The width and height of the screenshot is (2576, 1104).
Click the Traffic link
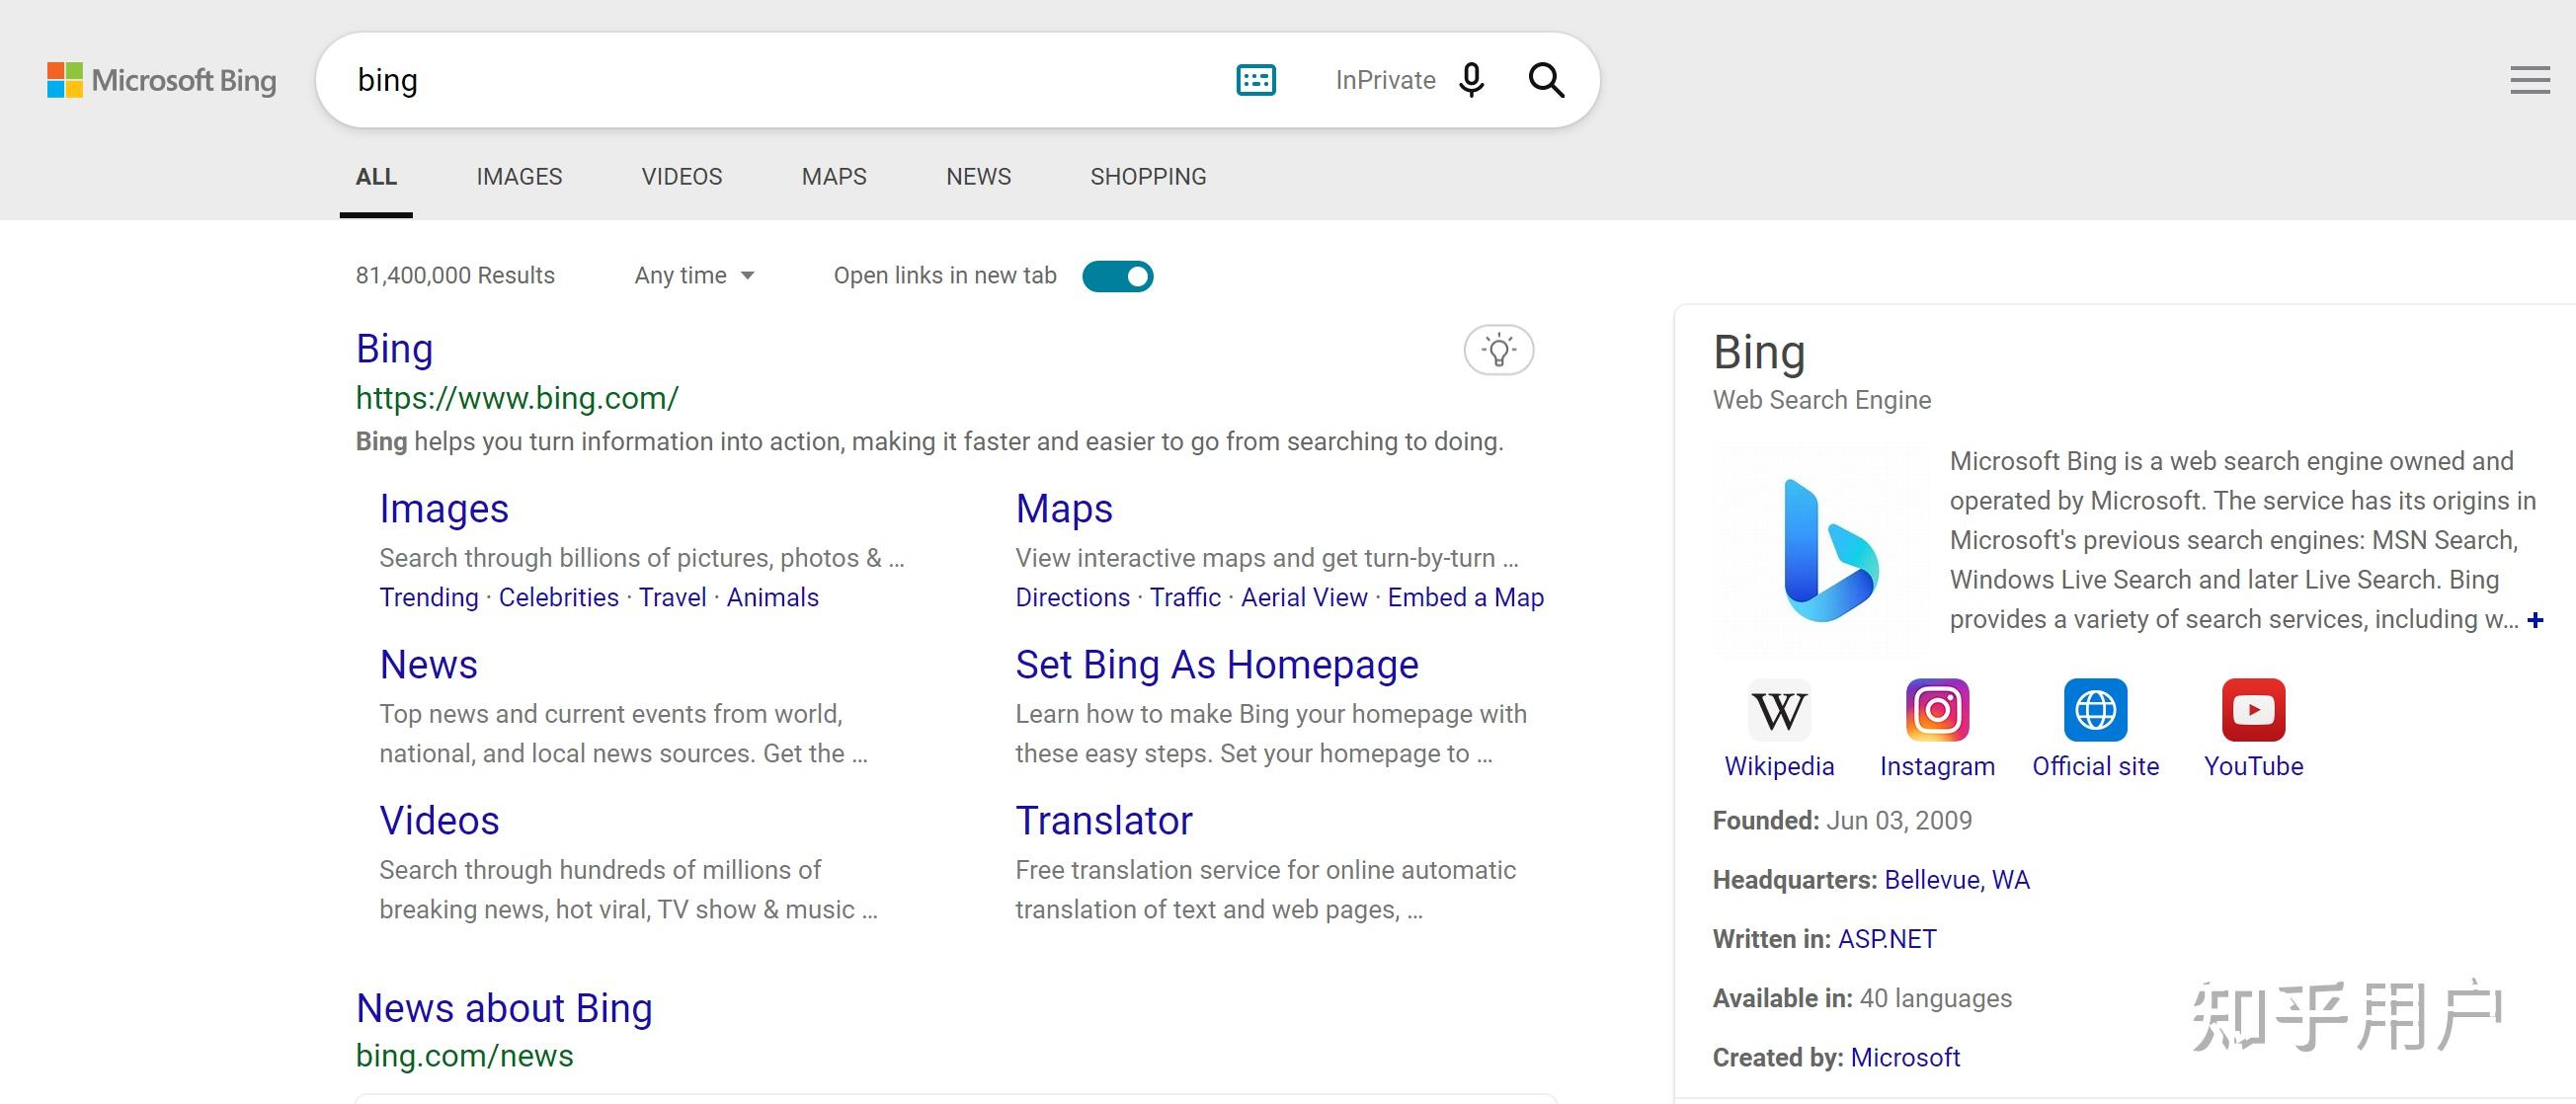pyautogui.click(x=1185, y=598)
